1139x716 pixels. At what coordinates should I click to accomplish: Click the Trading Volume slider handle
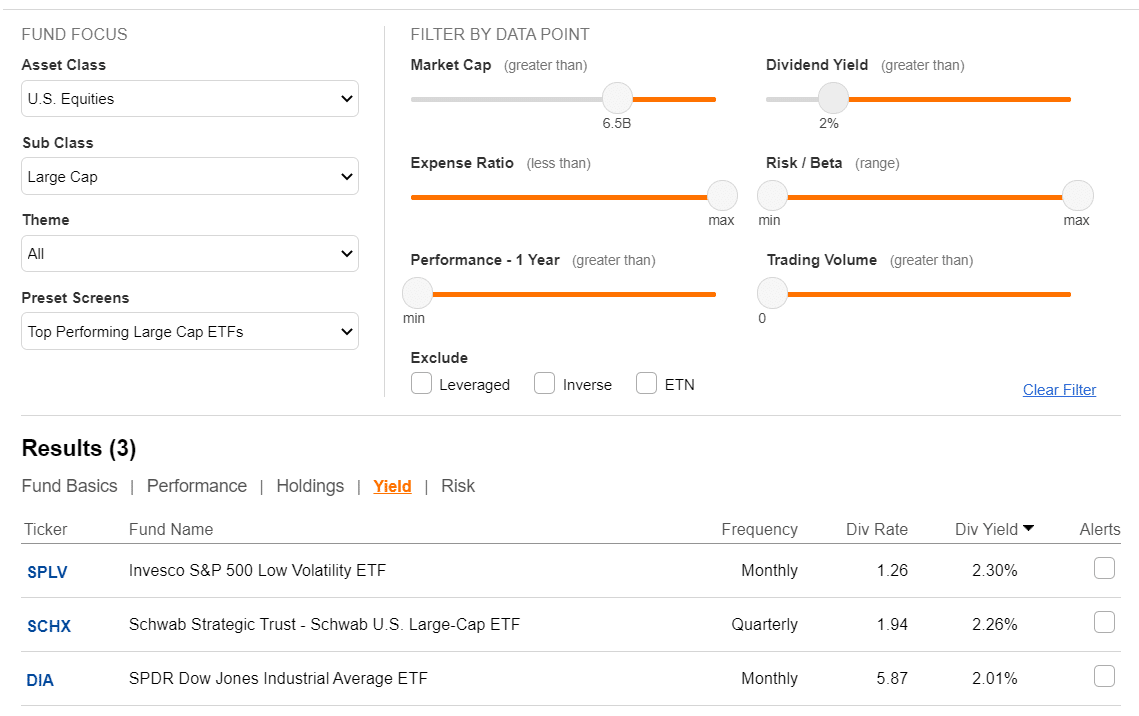point(772,293)
